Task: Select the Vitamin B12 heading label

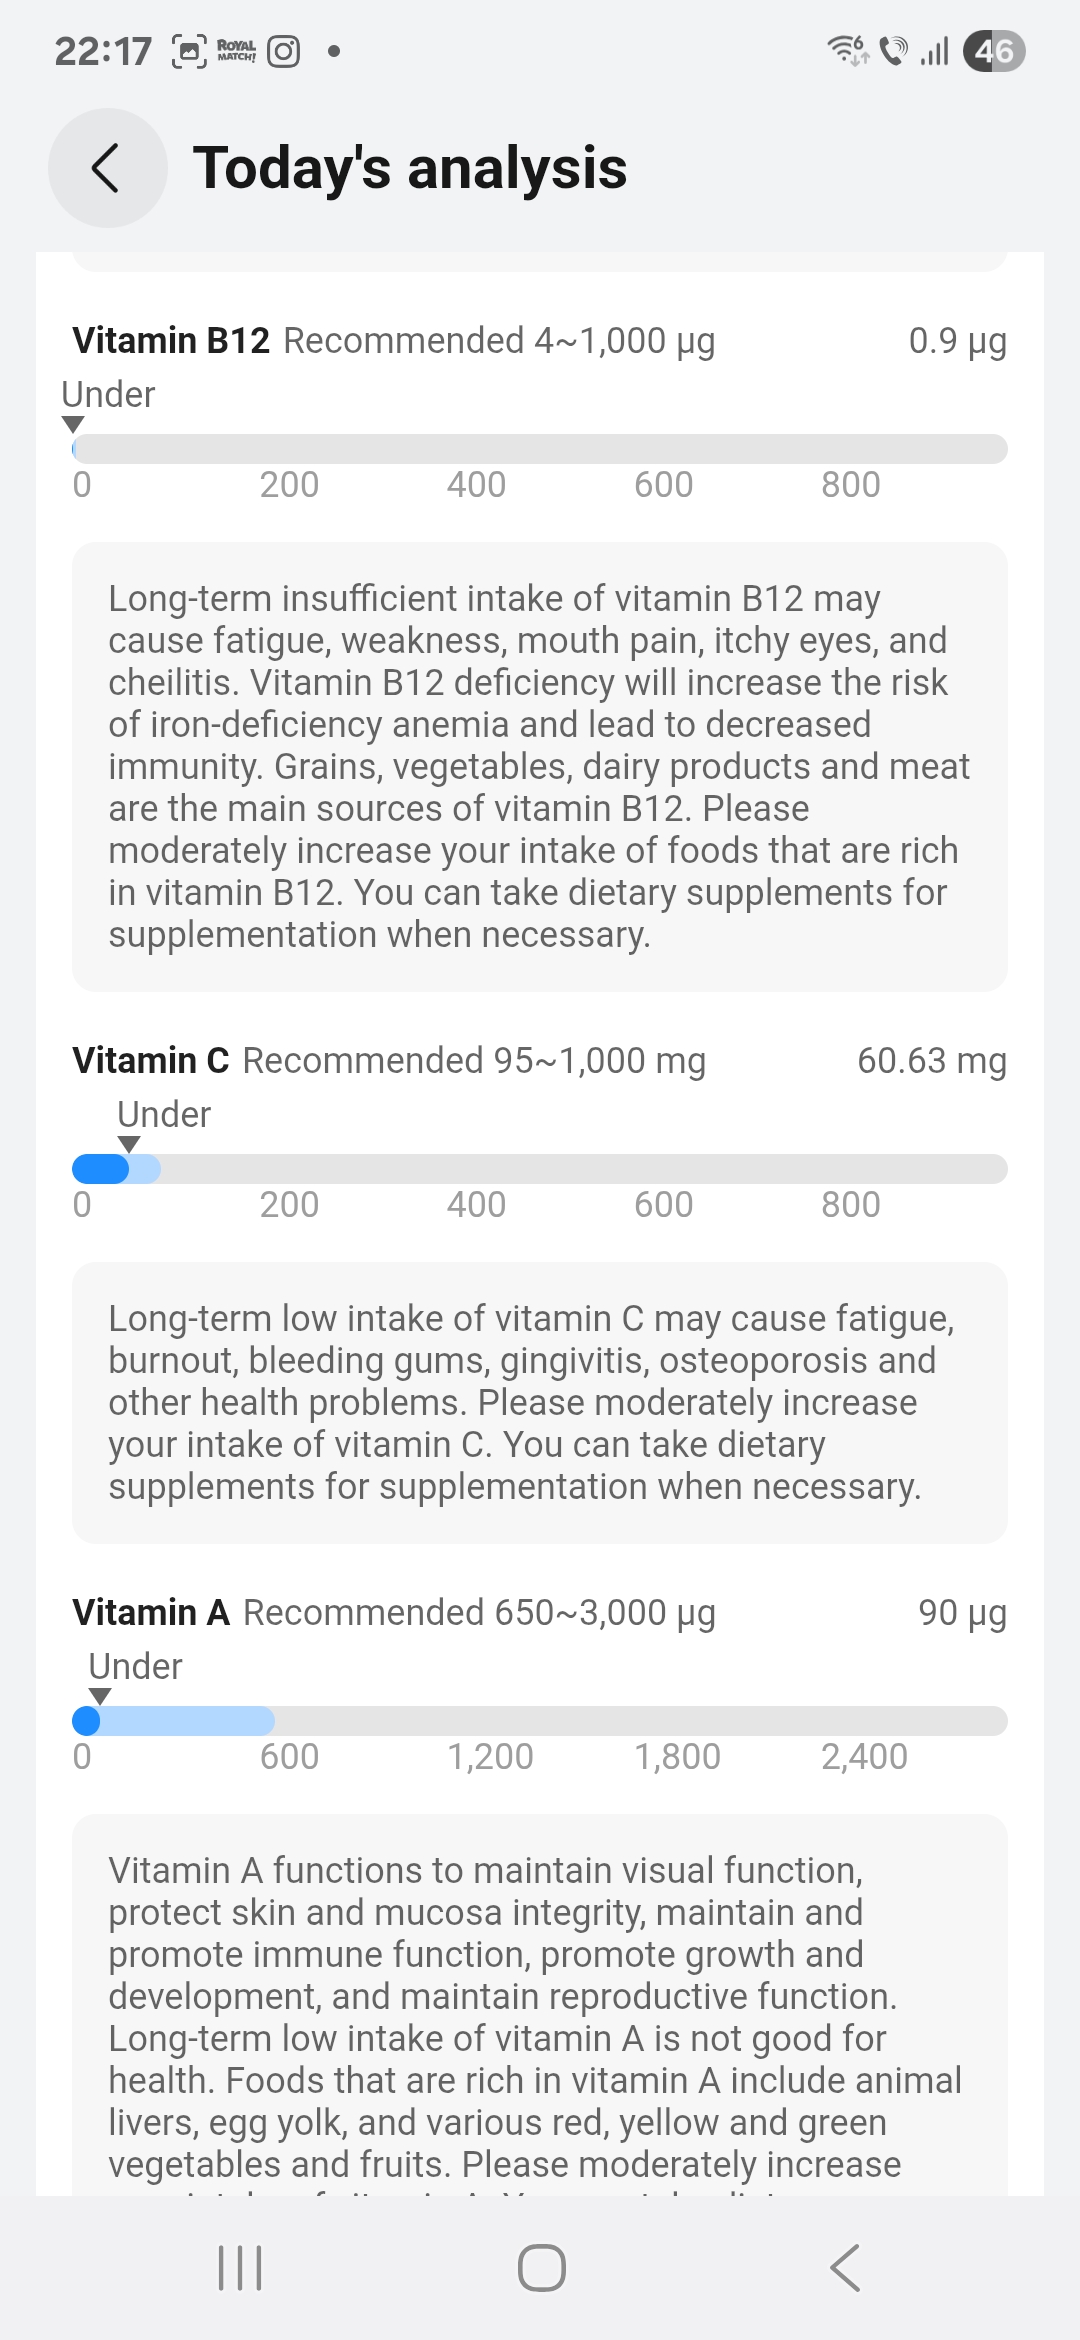Action: (171, 341)
